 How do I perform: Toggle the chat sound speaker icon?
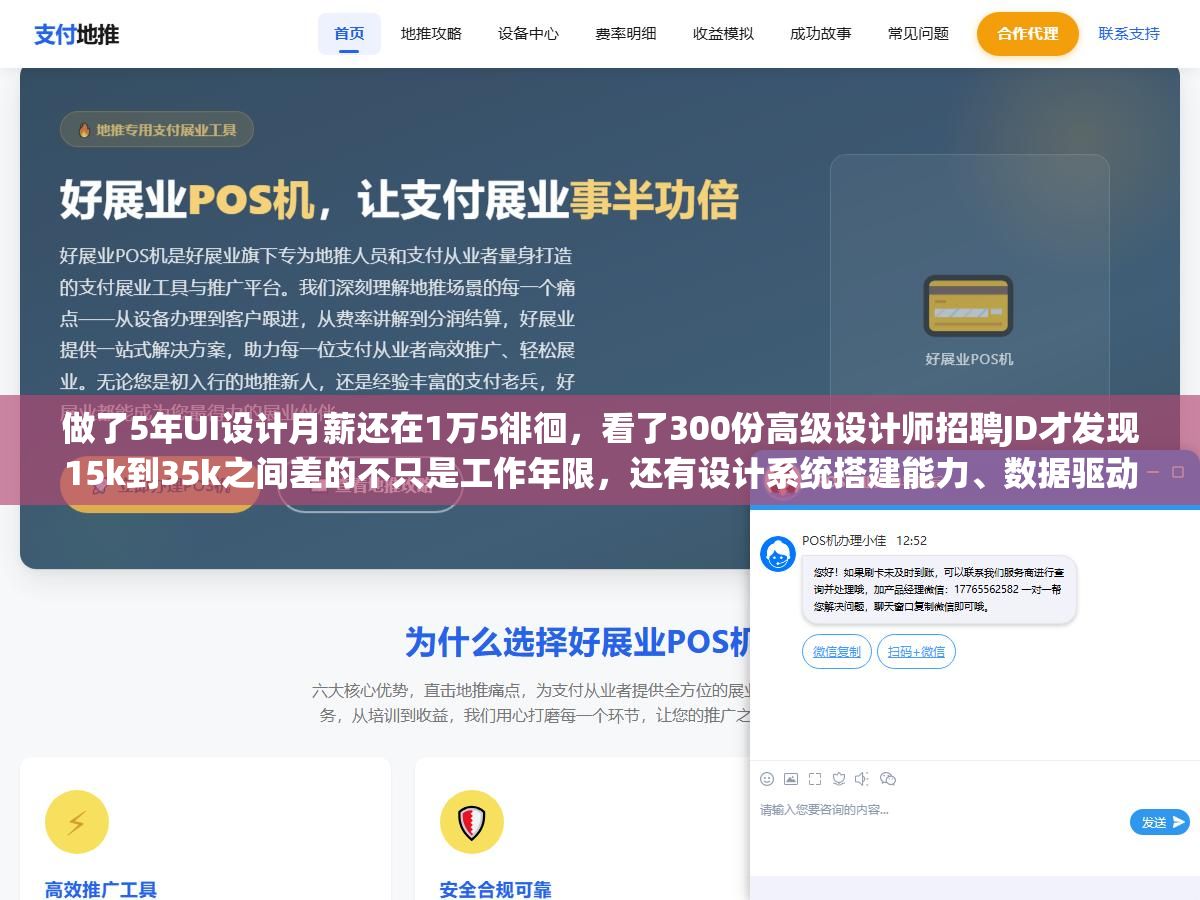863,778
